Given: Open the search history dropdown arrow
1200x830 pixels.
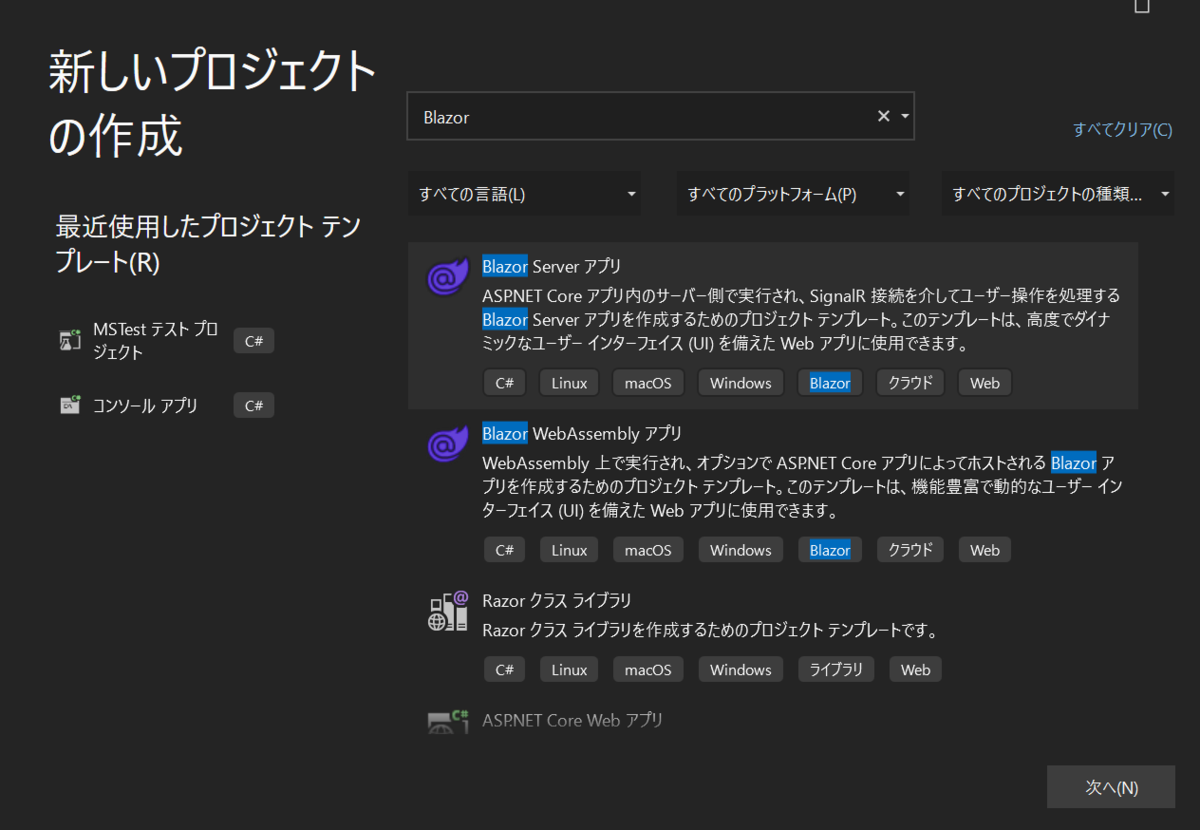Looking at the screenshot, I should 905,117.
